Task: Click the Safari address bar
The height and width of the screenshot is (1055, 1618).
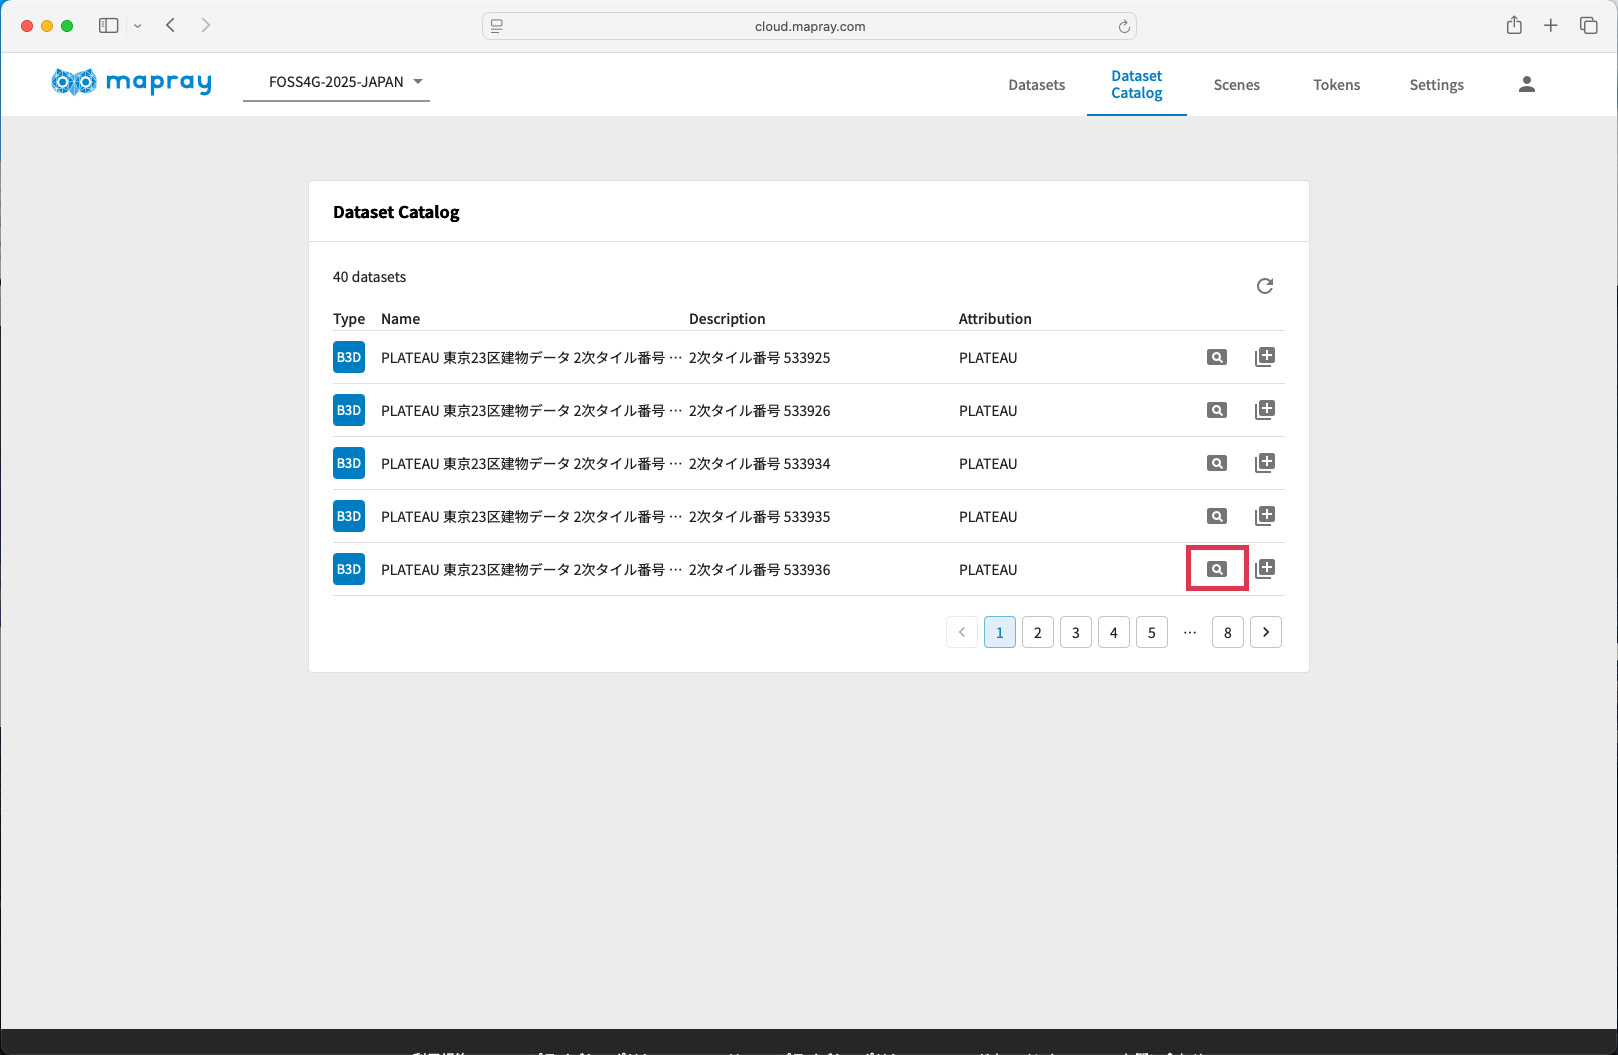Action: click(809, 26)
